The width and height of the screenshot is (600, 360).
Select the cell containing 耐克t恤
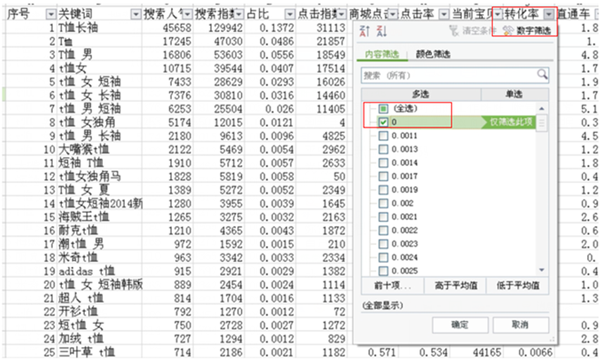point(99,230)
